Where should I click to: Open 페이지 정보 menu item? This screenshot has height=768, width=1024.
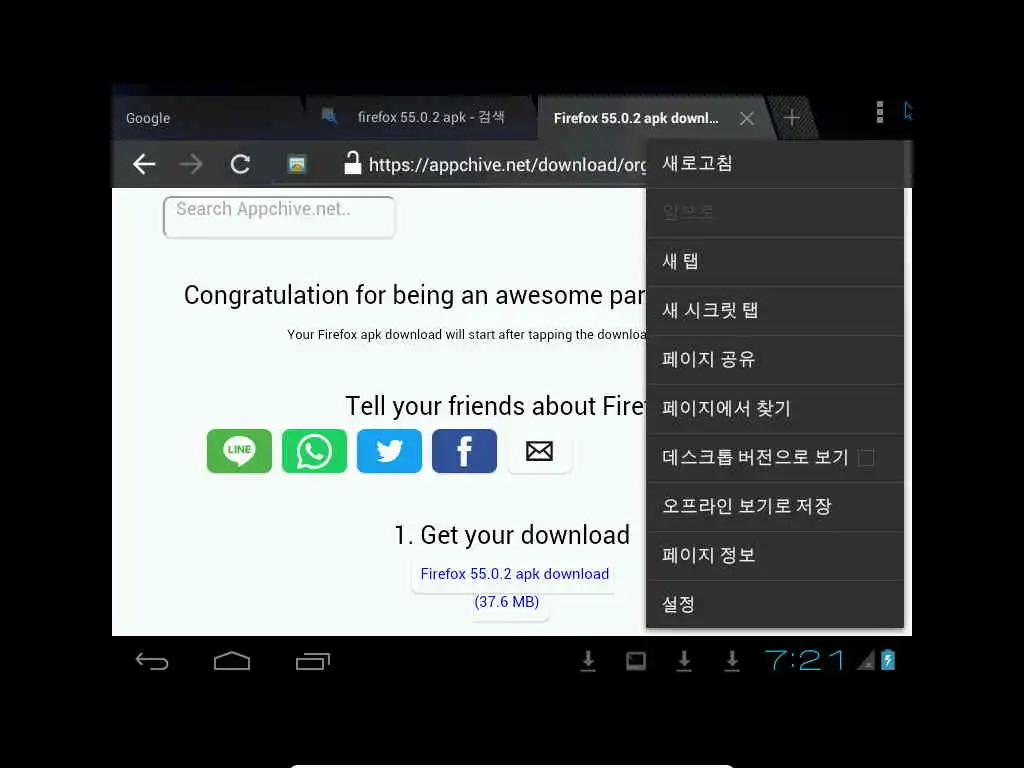pyautogui.click(x=775, y=556)
